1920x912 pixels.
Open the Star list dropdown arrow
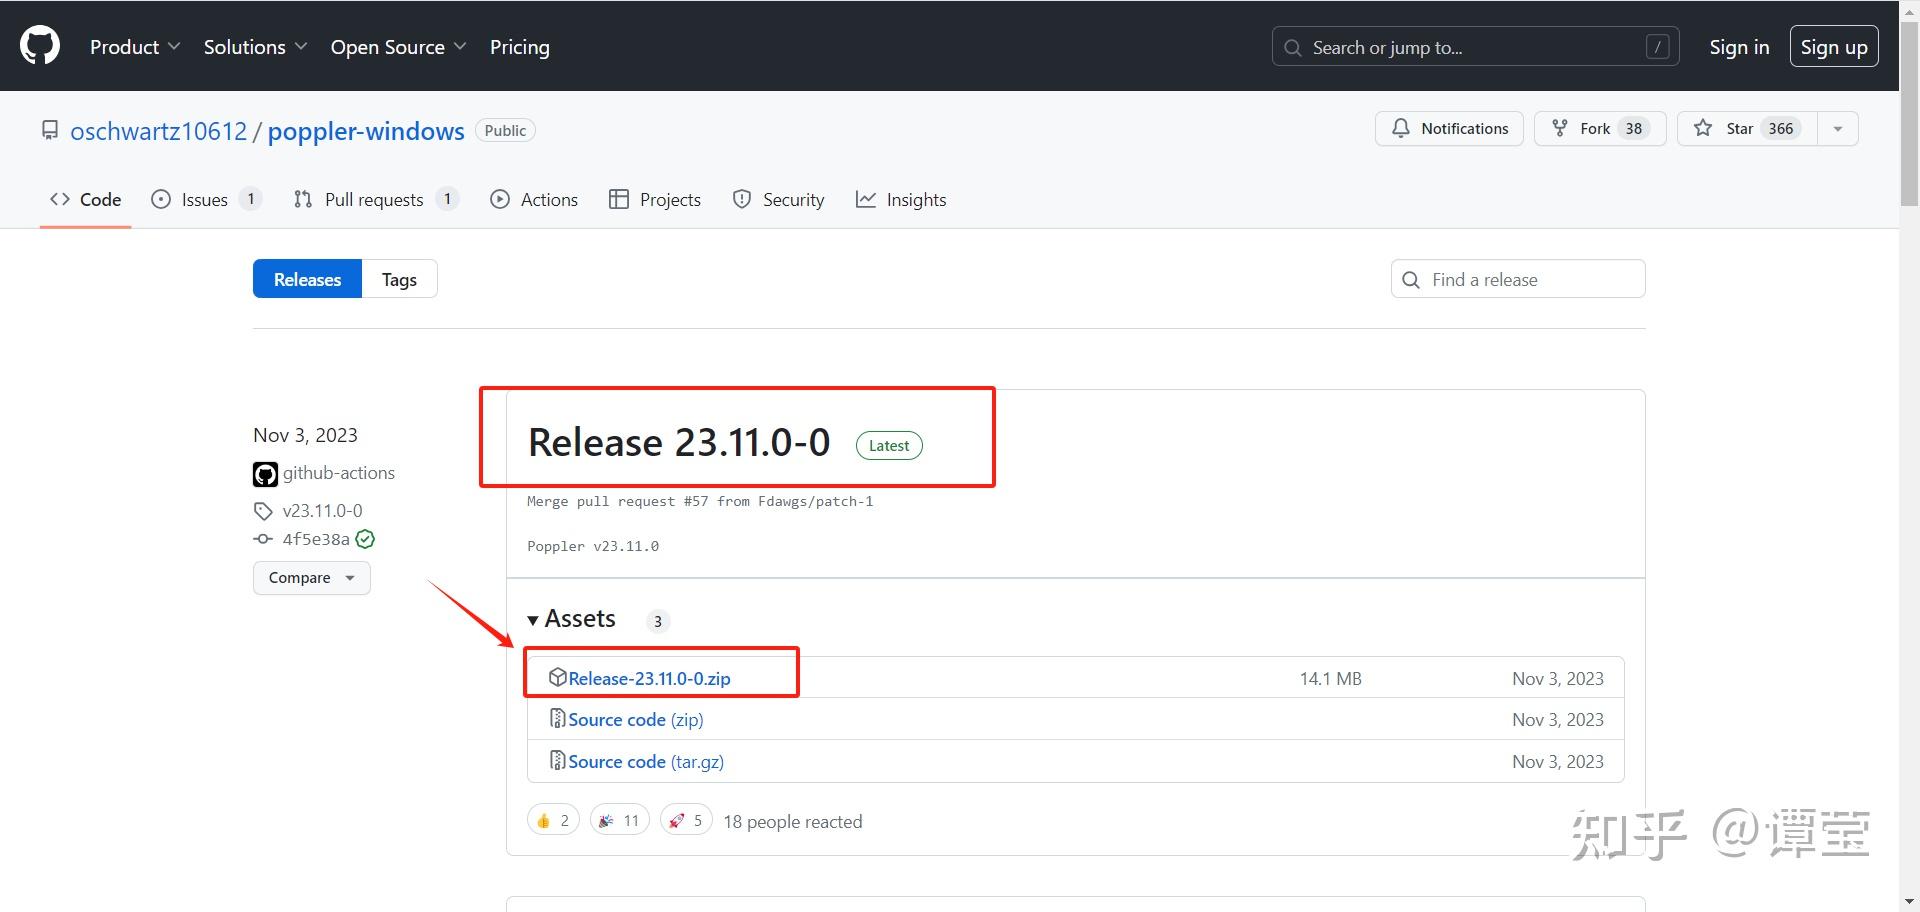(x=1838, y=128)
